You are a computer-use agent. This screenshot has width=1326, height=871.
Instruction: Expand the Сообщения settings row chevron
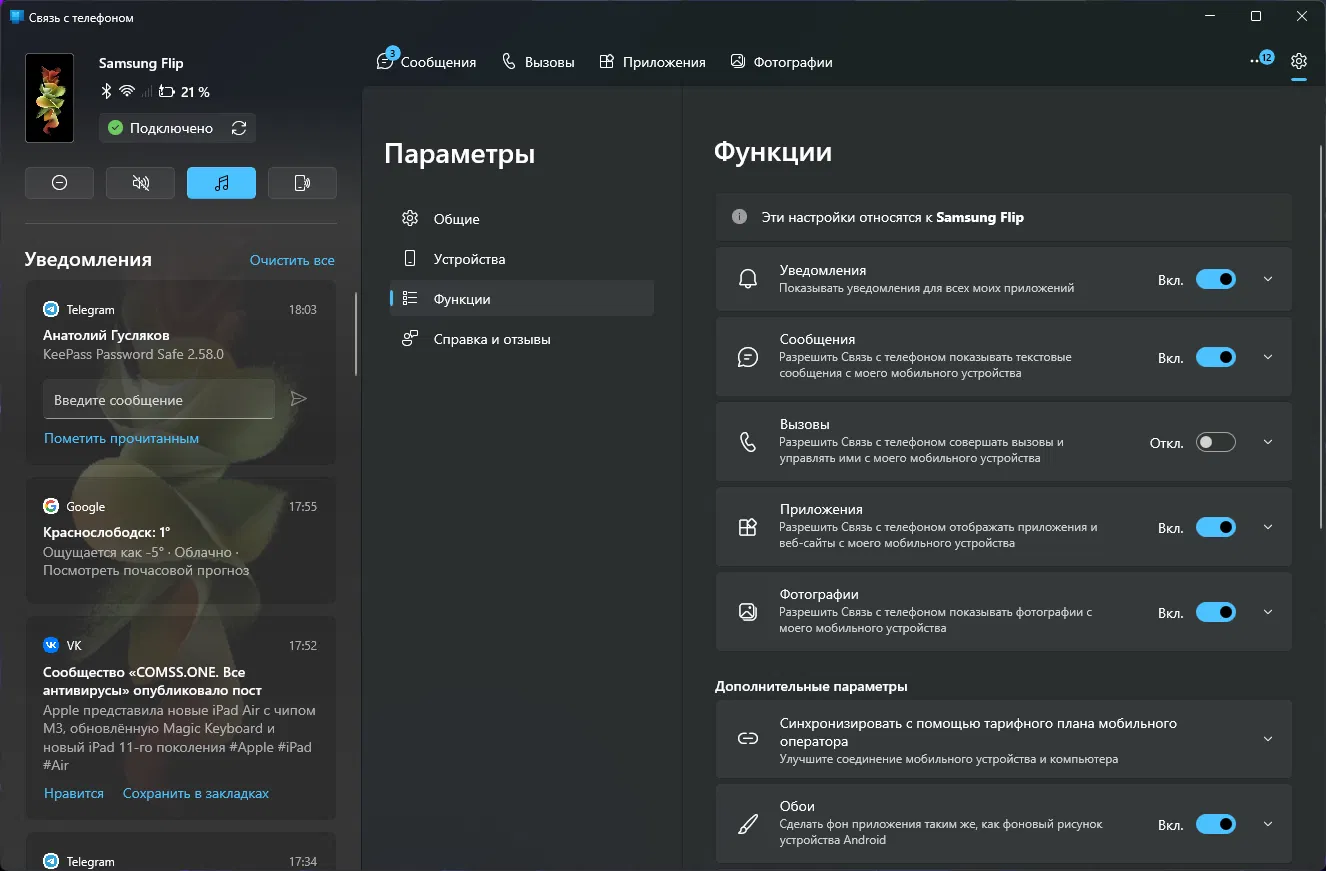[1268, 357]
